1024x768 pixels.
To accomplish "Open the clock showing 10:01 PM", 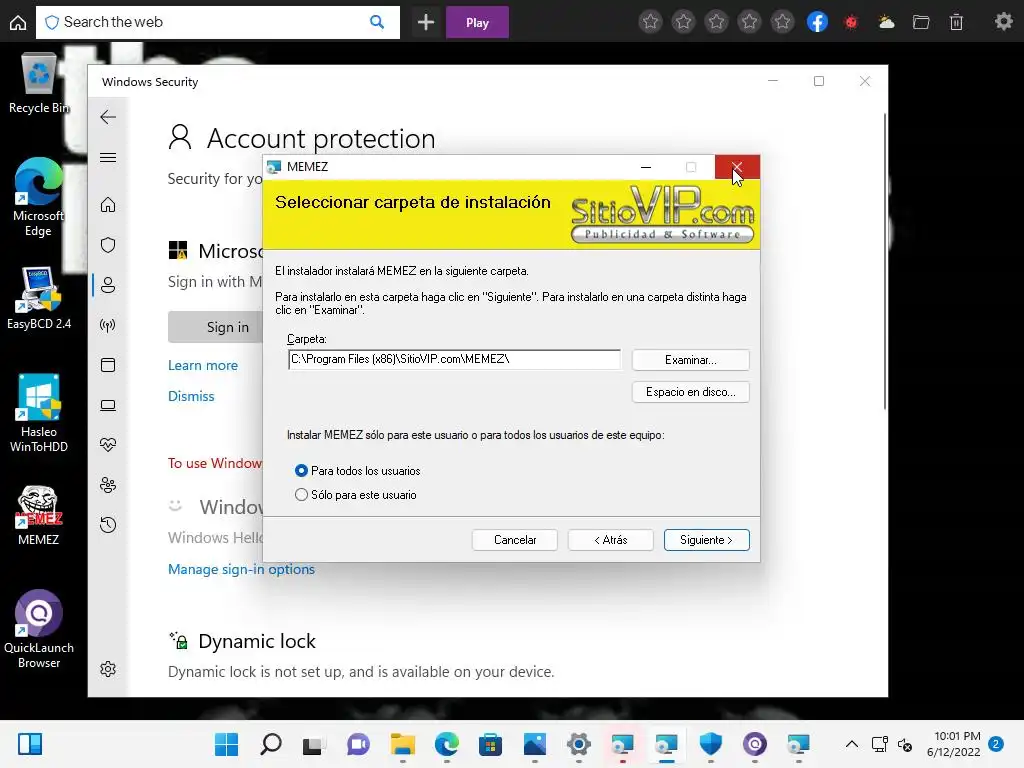I will point(953,744).
